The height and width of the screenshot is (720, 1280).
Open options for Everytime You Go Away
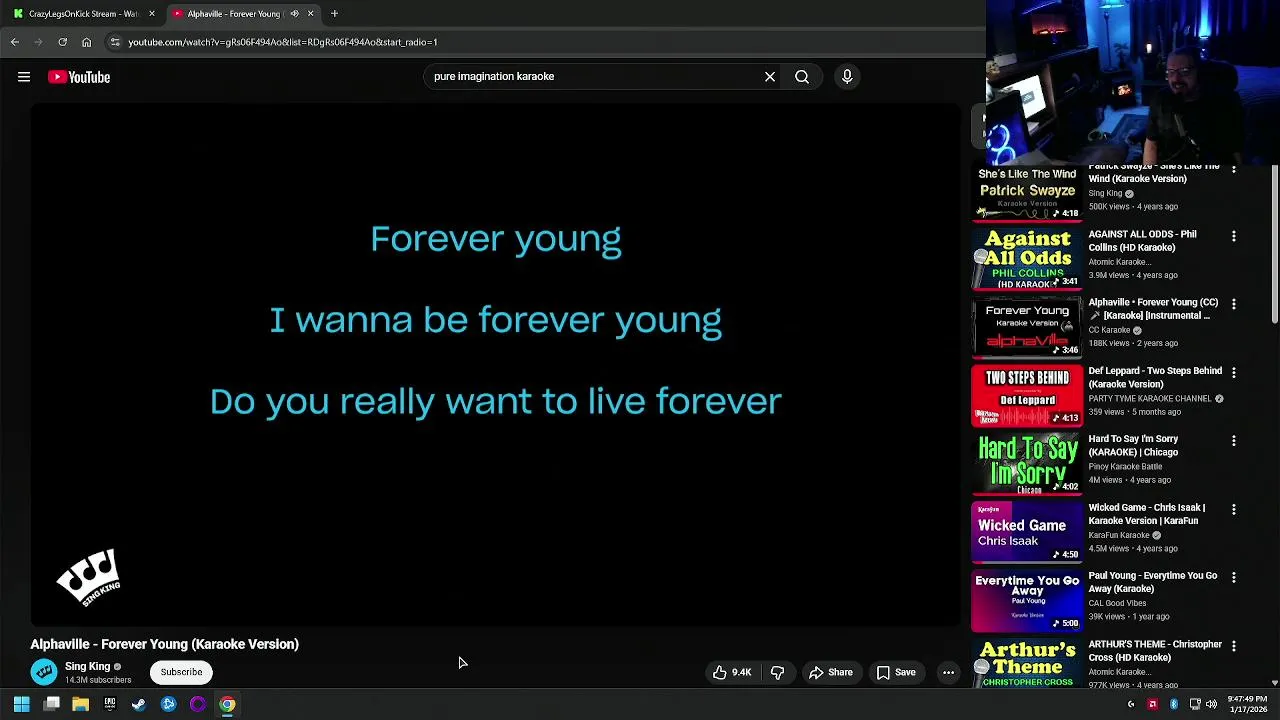pos(1233,577)
